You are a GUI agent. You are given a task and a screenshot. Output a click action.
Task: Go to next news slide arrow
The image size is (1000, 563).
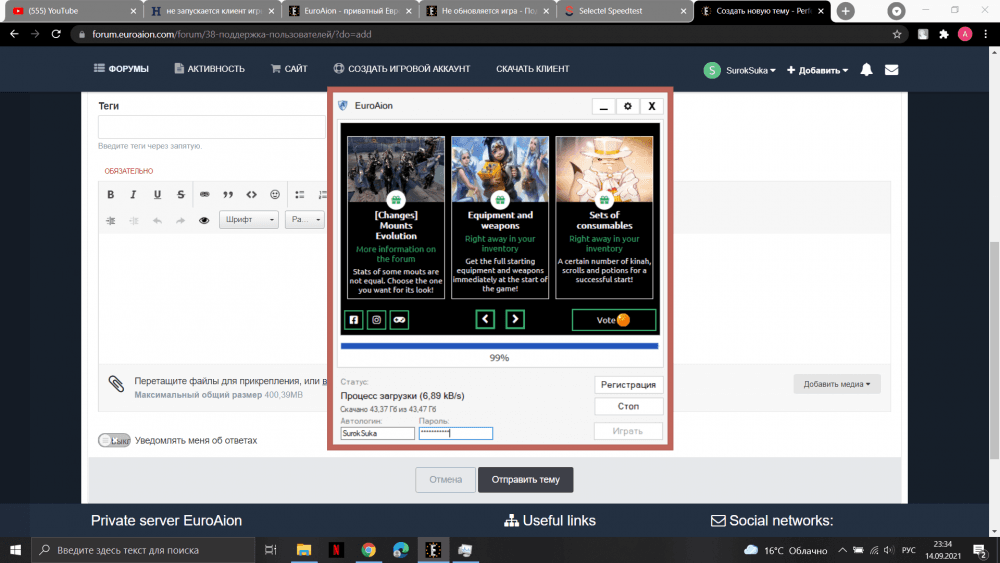tap(515, 320)
